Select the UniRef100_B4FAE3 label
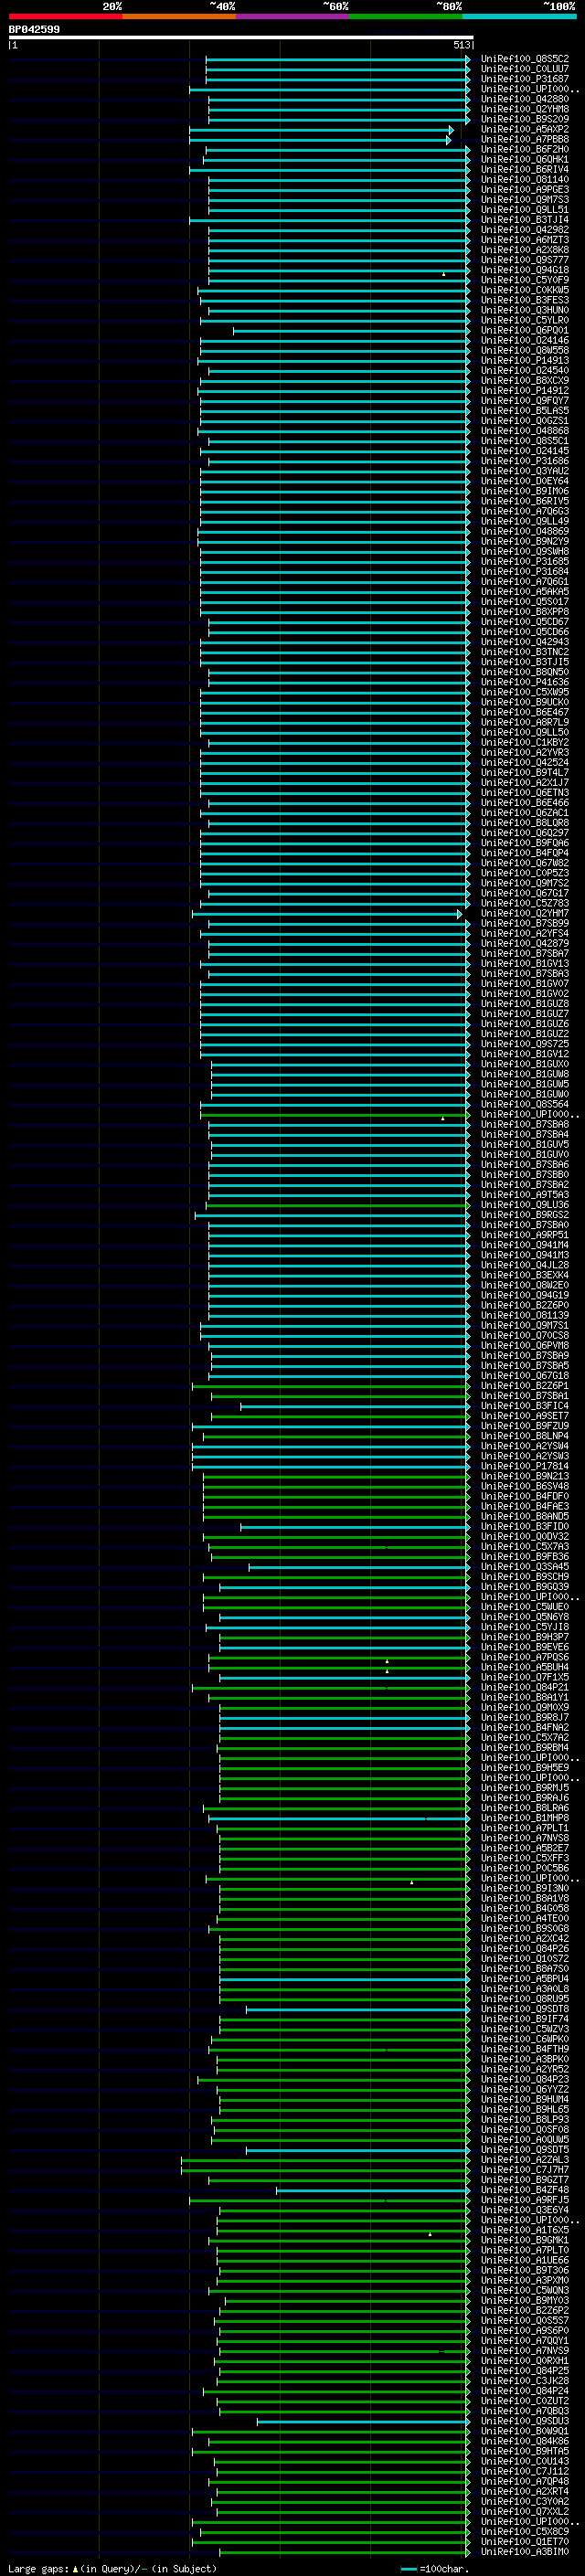585x2576 pixels. tap(524, 1506)
